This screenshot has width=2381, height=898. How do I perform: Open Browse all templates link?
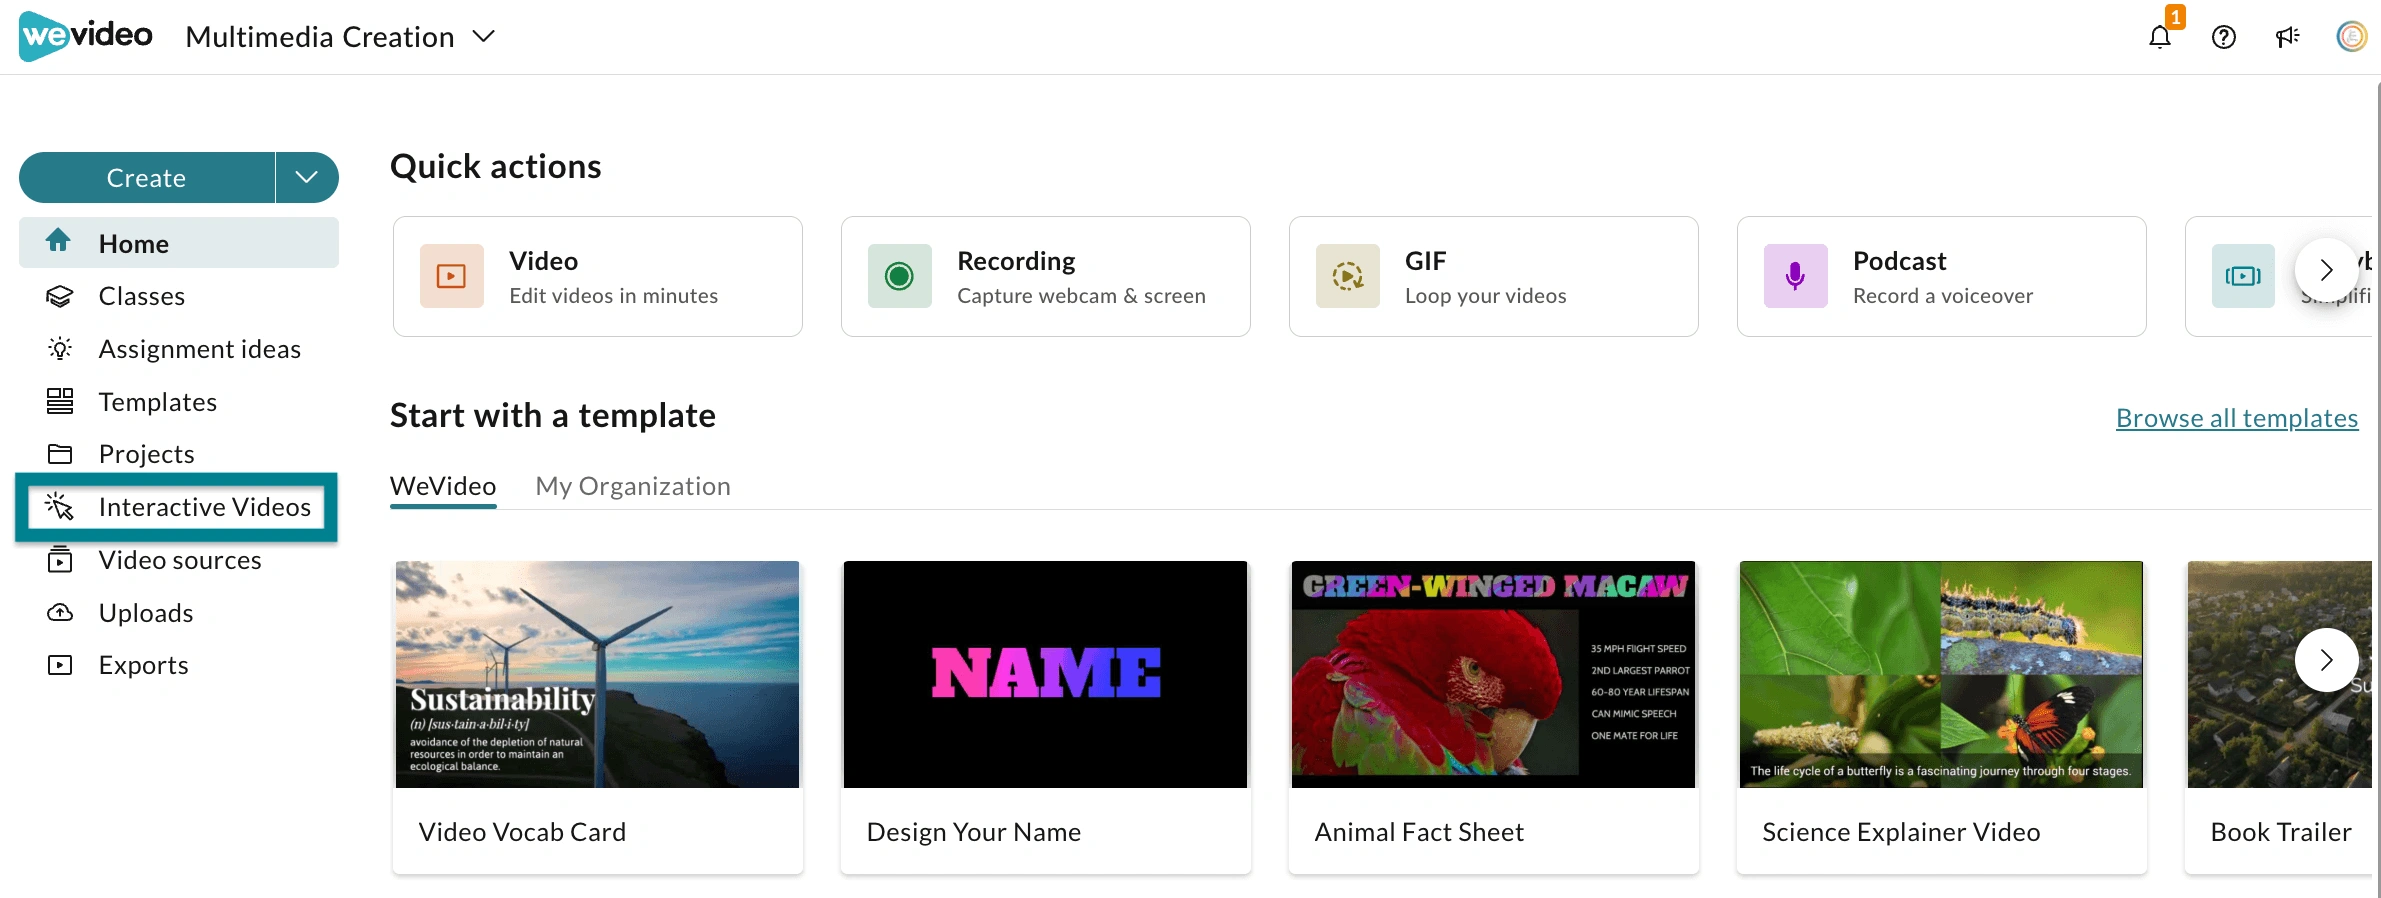tap(2237, 418)
